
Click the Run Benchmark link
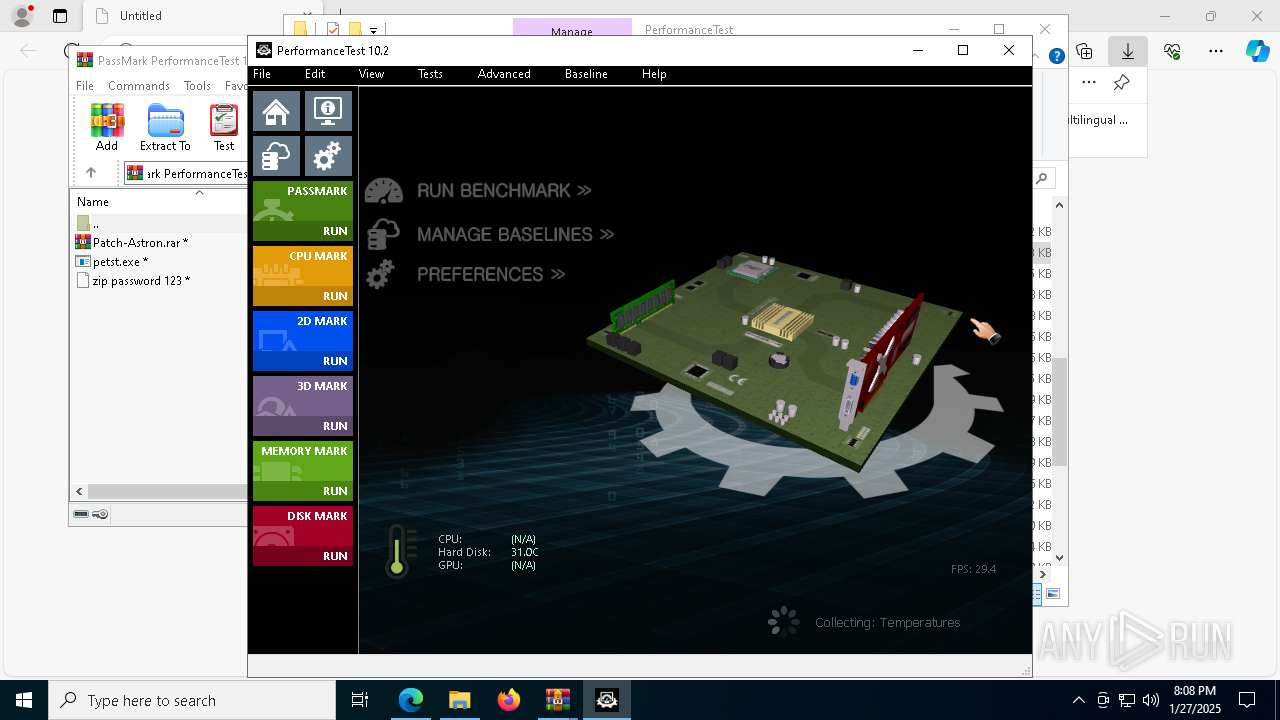point(504,190)
